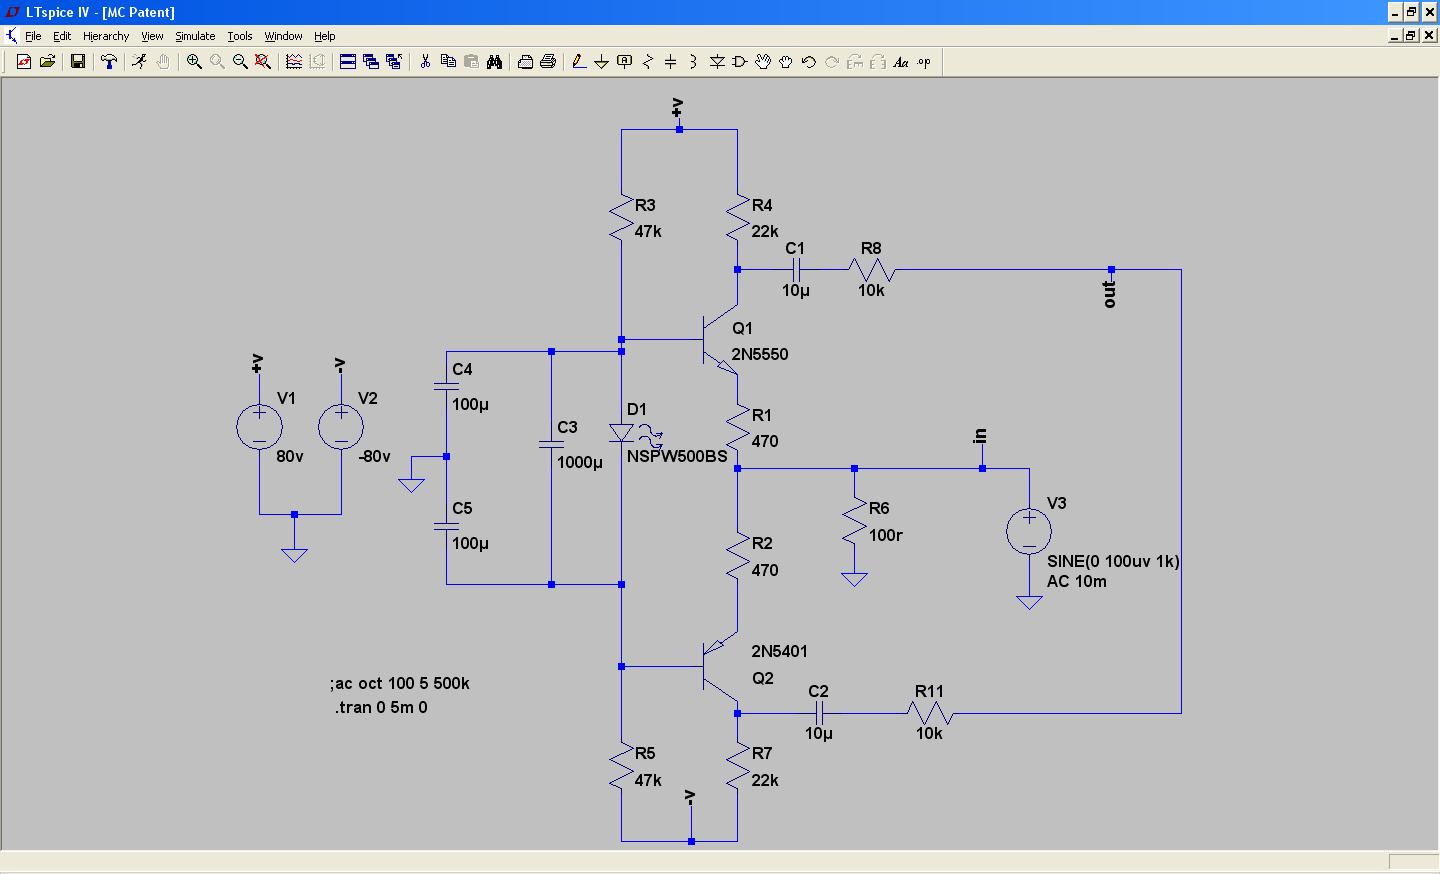The width and height of the screenshot is (1440, 874).
Task: Select the Cut scissors tool
Action: (425, 62)
